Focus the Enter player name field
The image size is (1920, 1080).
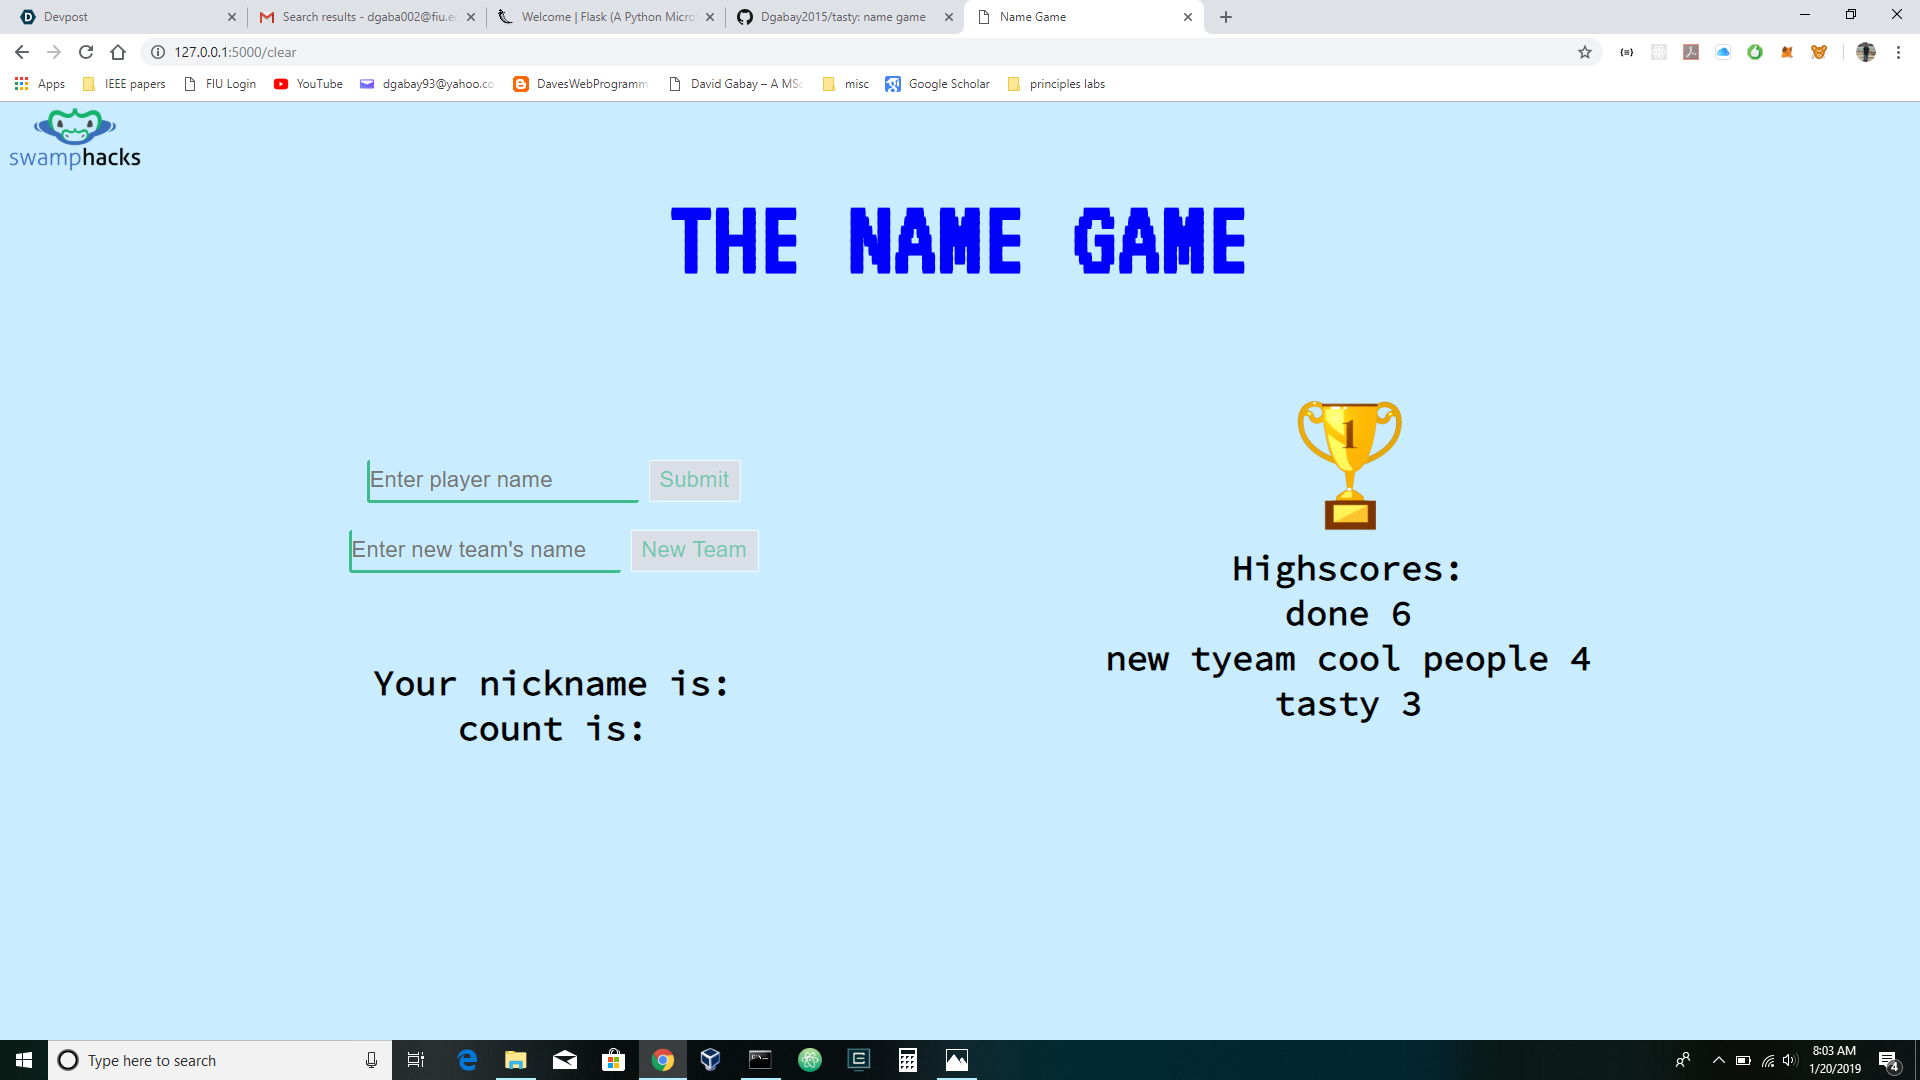503,480
